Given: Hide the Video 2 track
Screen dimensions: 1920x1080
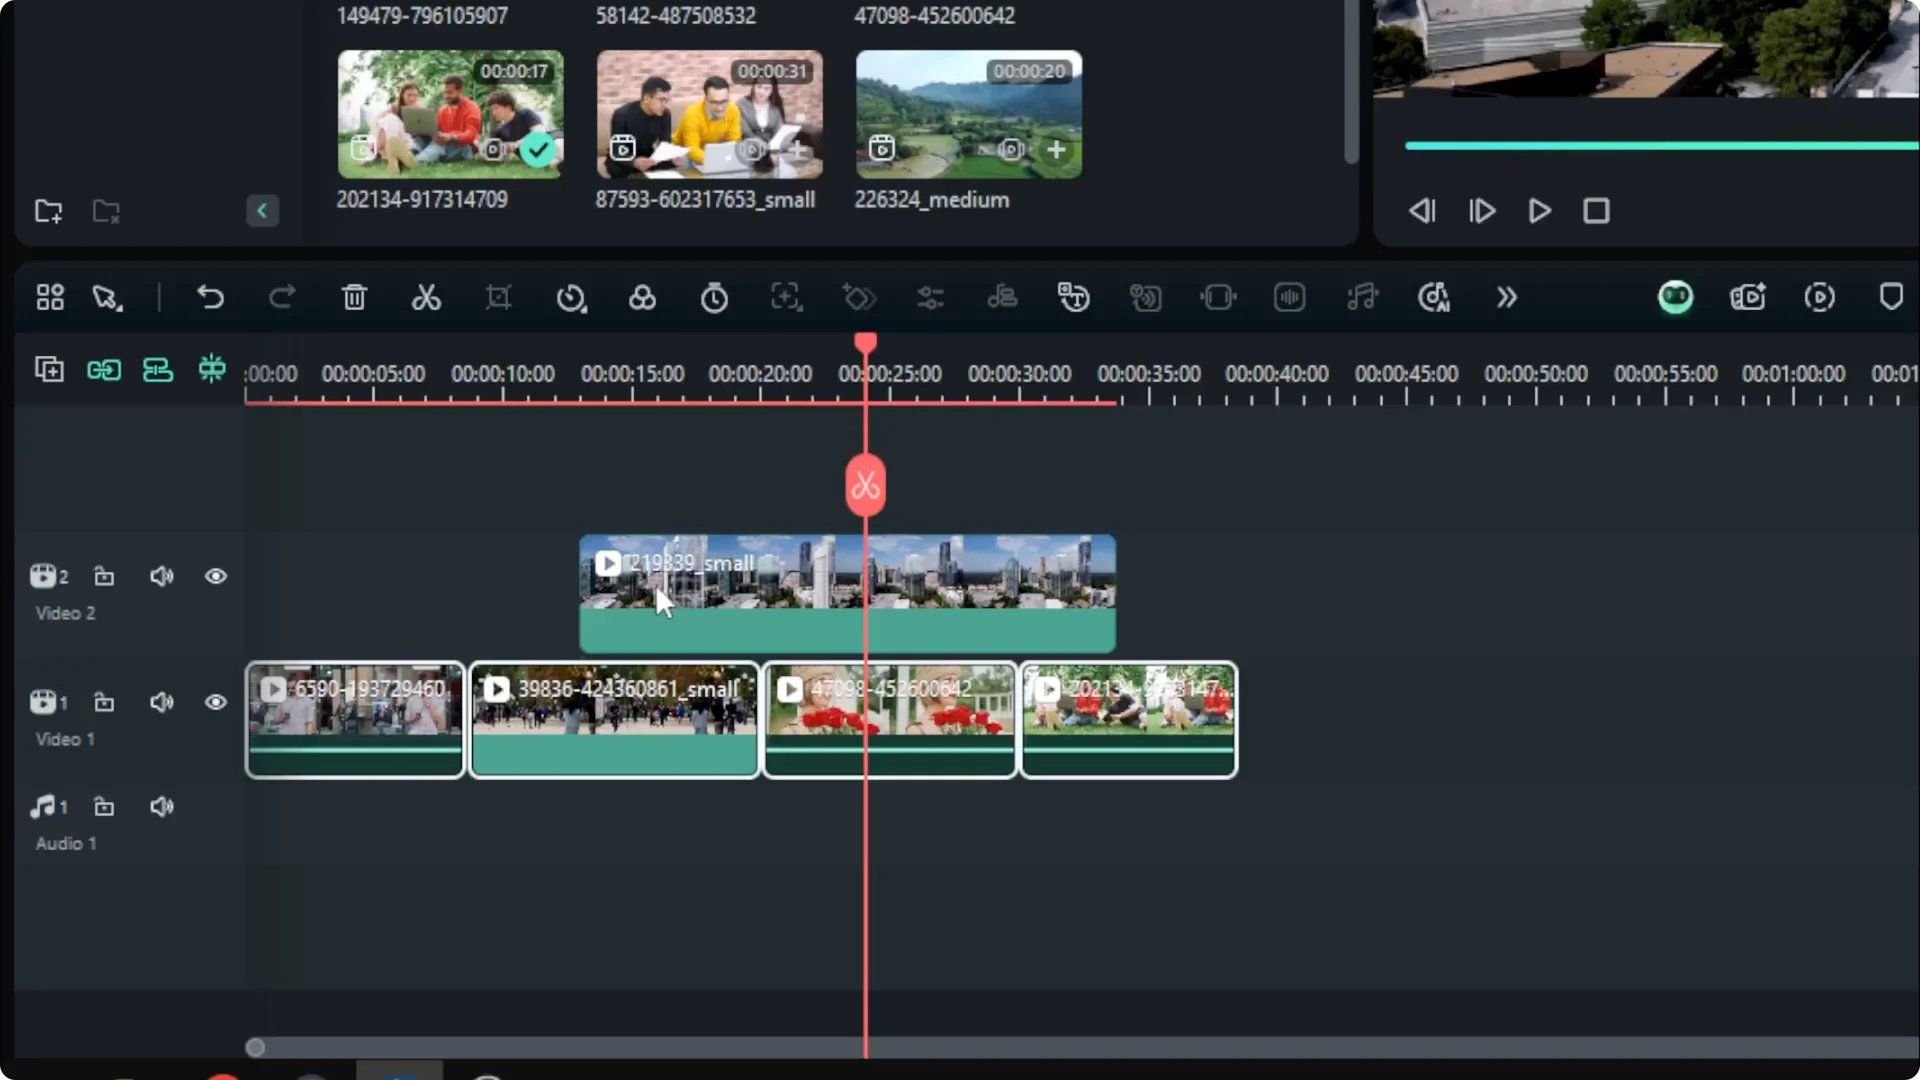Looking at the screenshot, I should click(x=215, y=576).
